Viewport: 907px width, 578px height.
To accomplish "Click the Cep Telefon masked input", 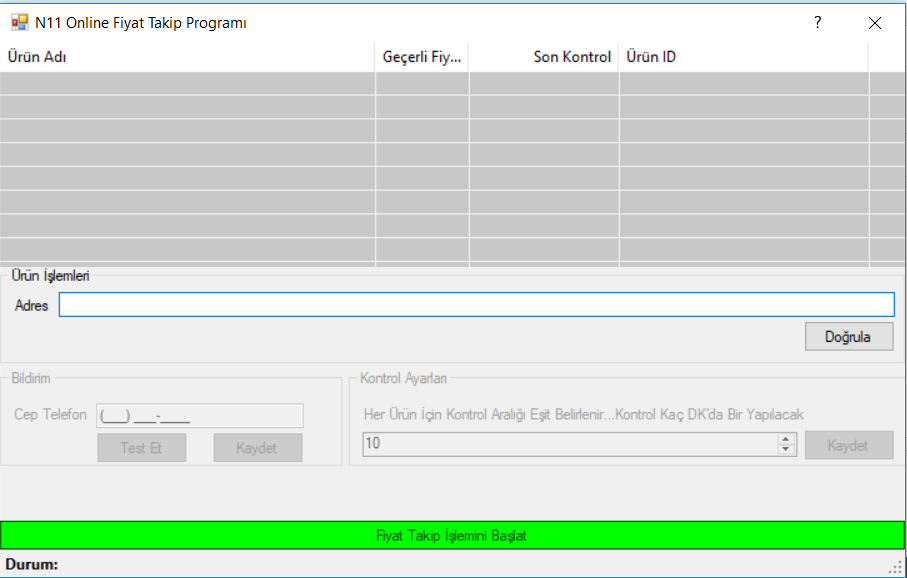I will click(x=200, y=415).
